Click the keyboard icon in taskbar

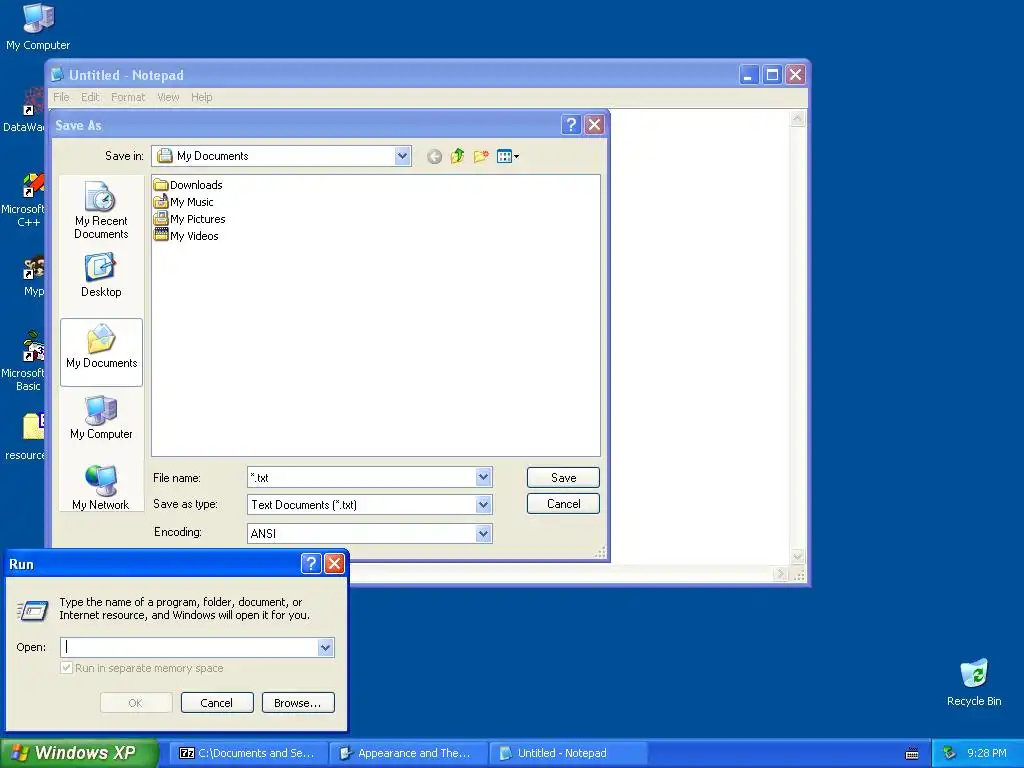[x=912, y=754]
